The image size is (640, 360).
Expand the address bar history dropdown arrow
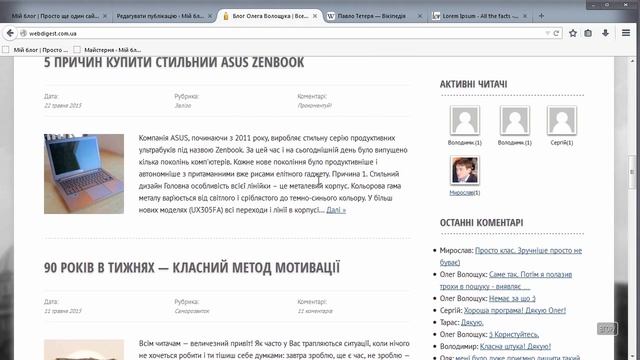click(x=547, y=33)
